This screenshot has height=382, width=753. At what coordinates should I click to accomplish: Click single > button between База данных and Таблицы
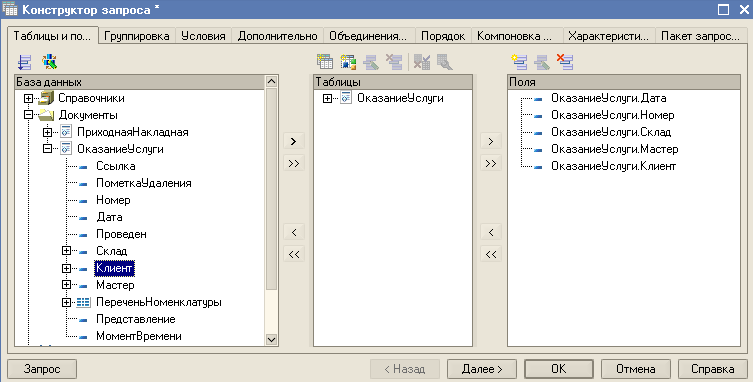click(294, 141)
